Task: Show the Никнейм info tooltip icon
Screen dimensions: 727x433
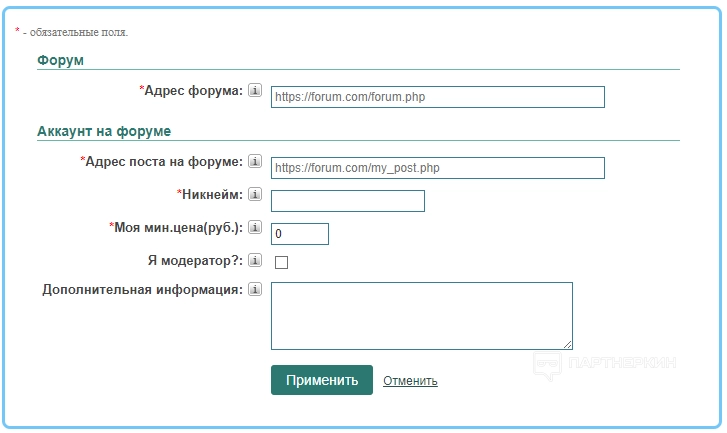Action: coord(254,194)
